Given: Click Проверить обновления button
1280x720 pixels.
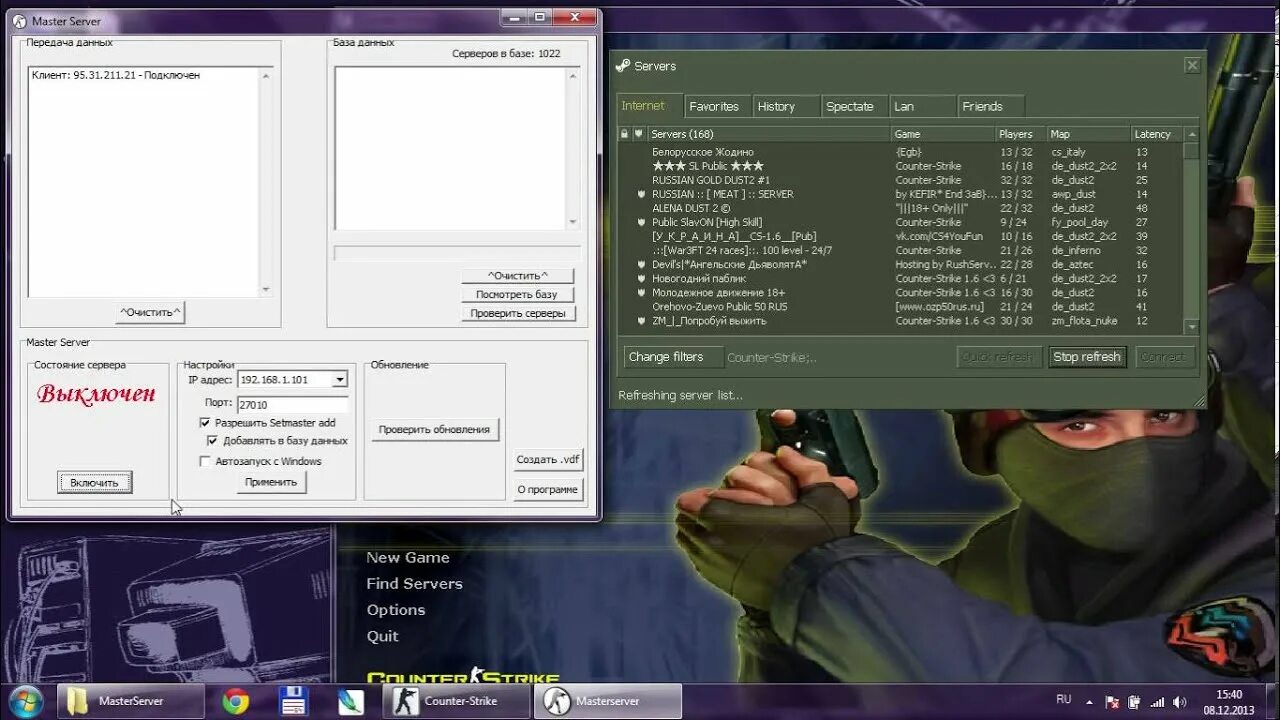Looking at the screenshot, I should (x=434, y=429).
